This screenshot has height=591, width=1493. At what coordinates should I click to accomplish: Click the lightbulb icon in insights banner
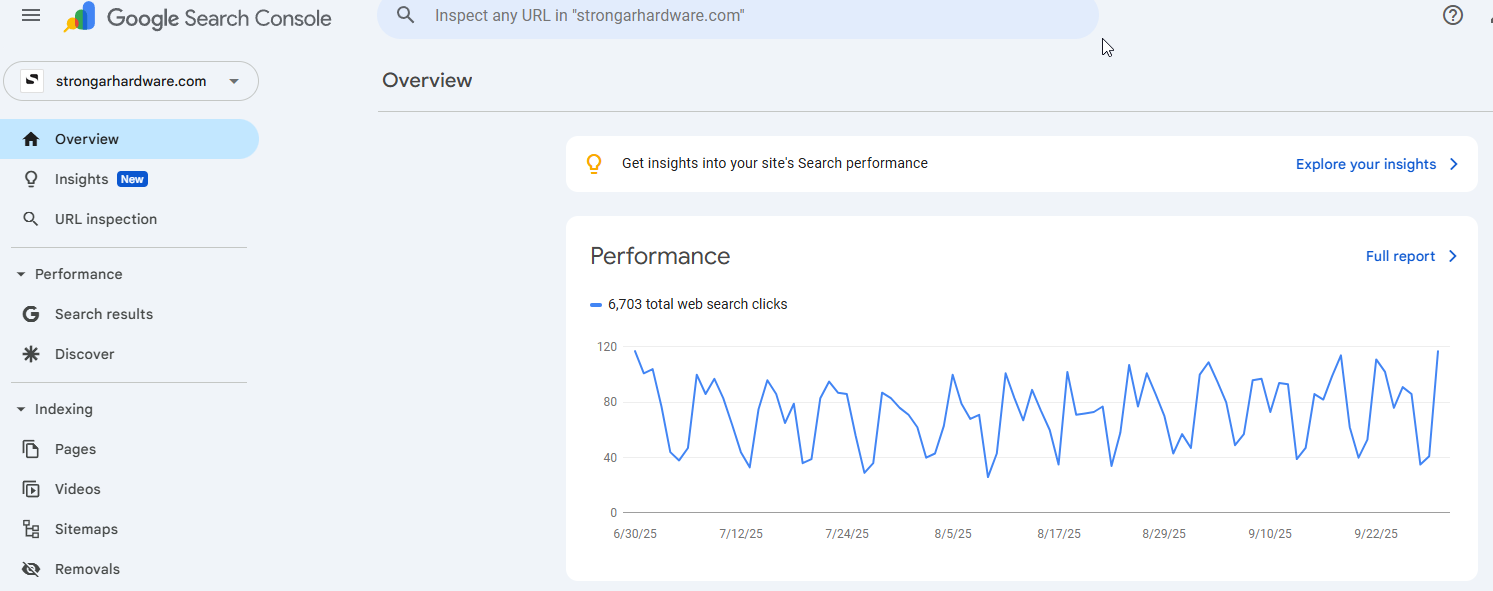click(594, 164)
